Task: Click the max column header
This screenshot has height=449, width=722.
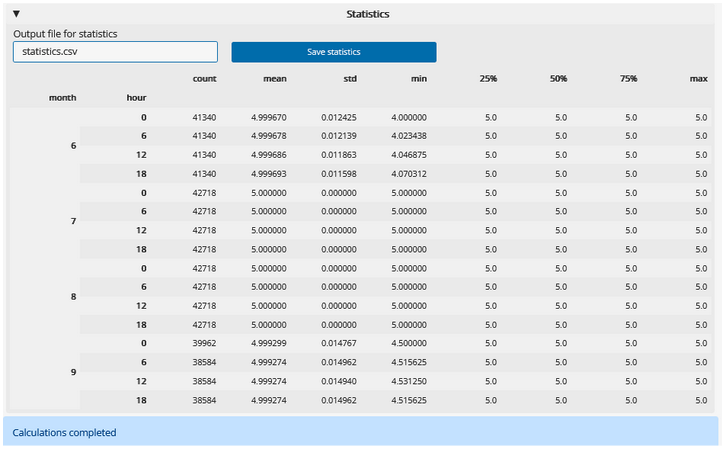Action: point(699,79)
